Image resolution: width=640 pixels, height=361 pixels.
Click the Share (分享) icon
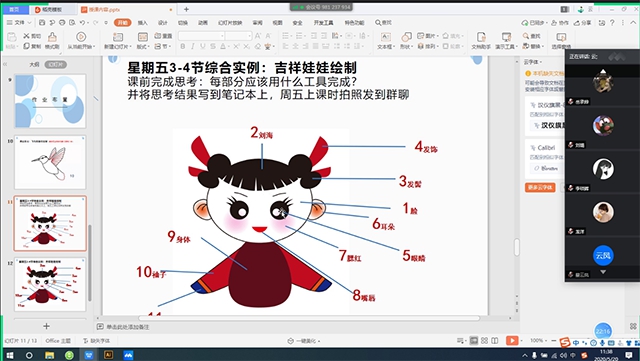pos(577,23)
